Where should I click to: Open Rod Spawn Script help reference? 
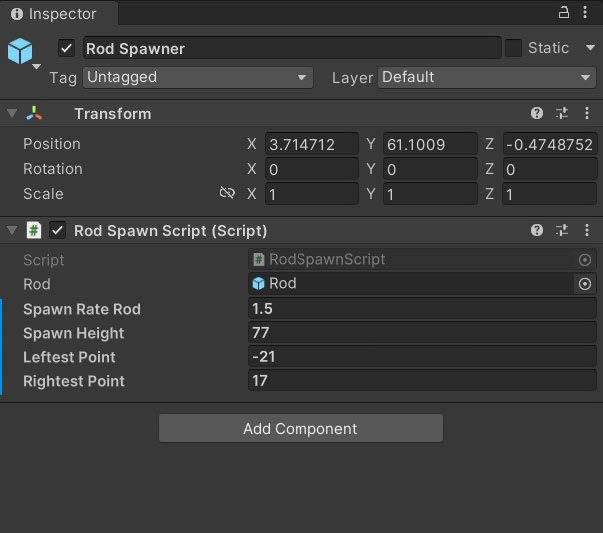pyautogui.click(x=537, y=231)
